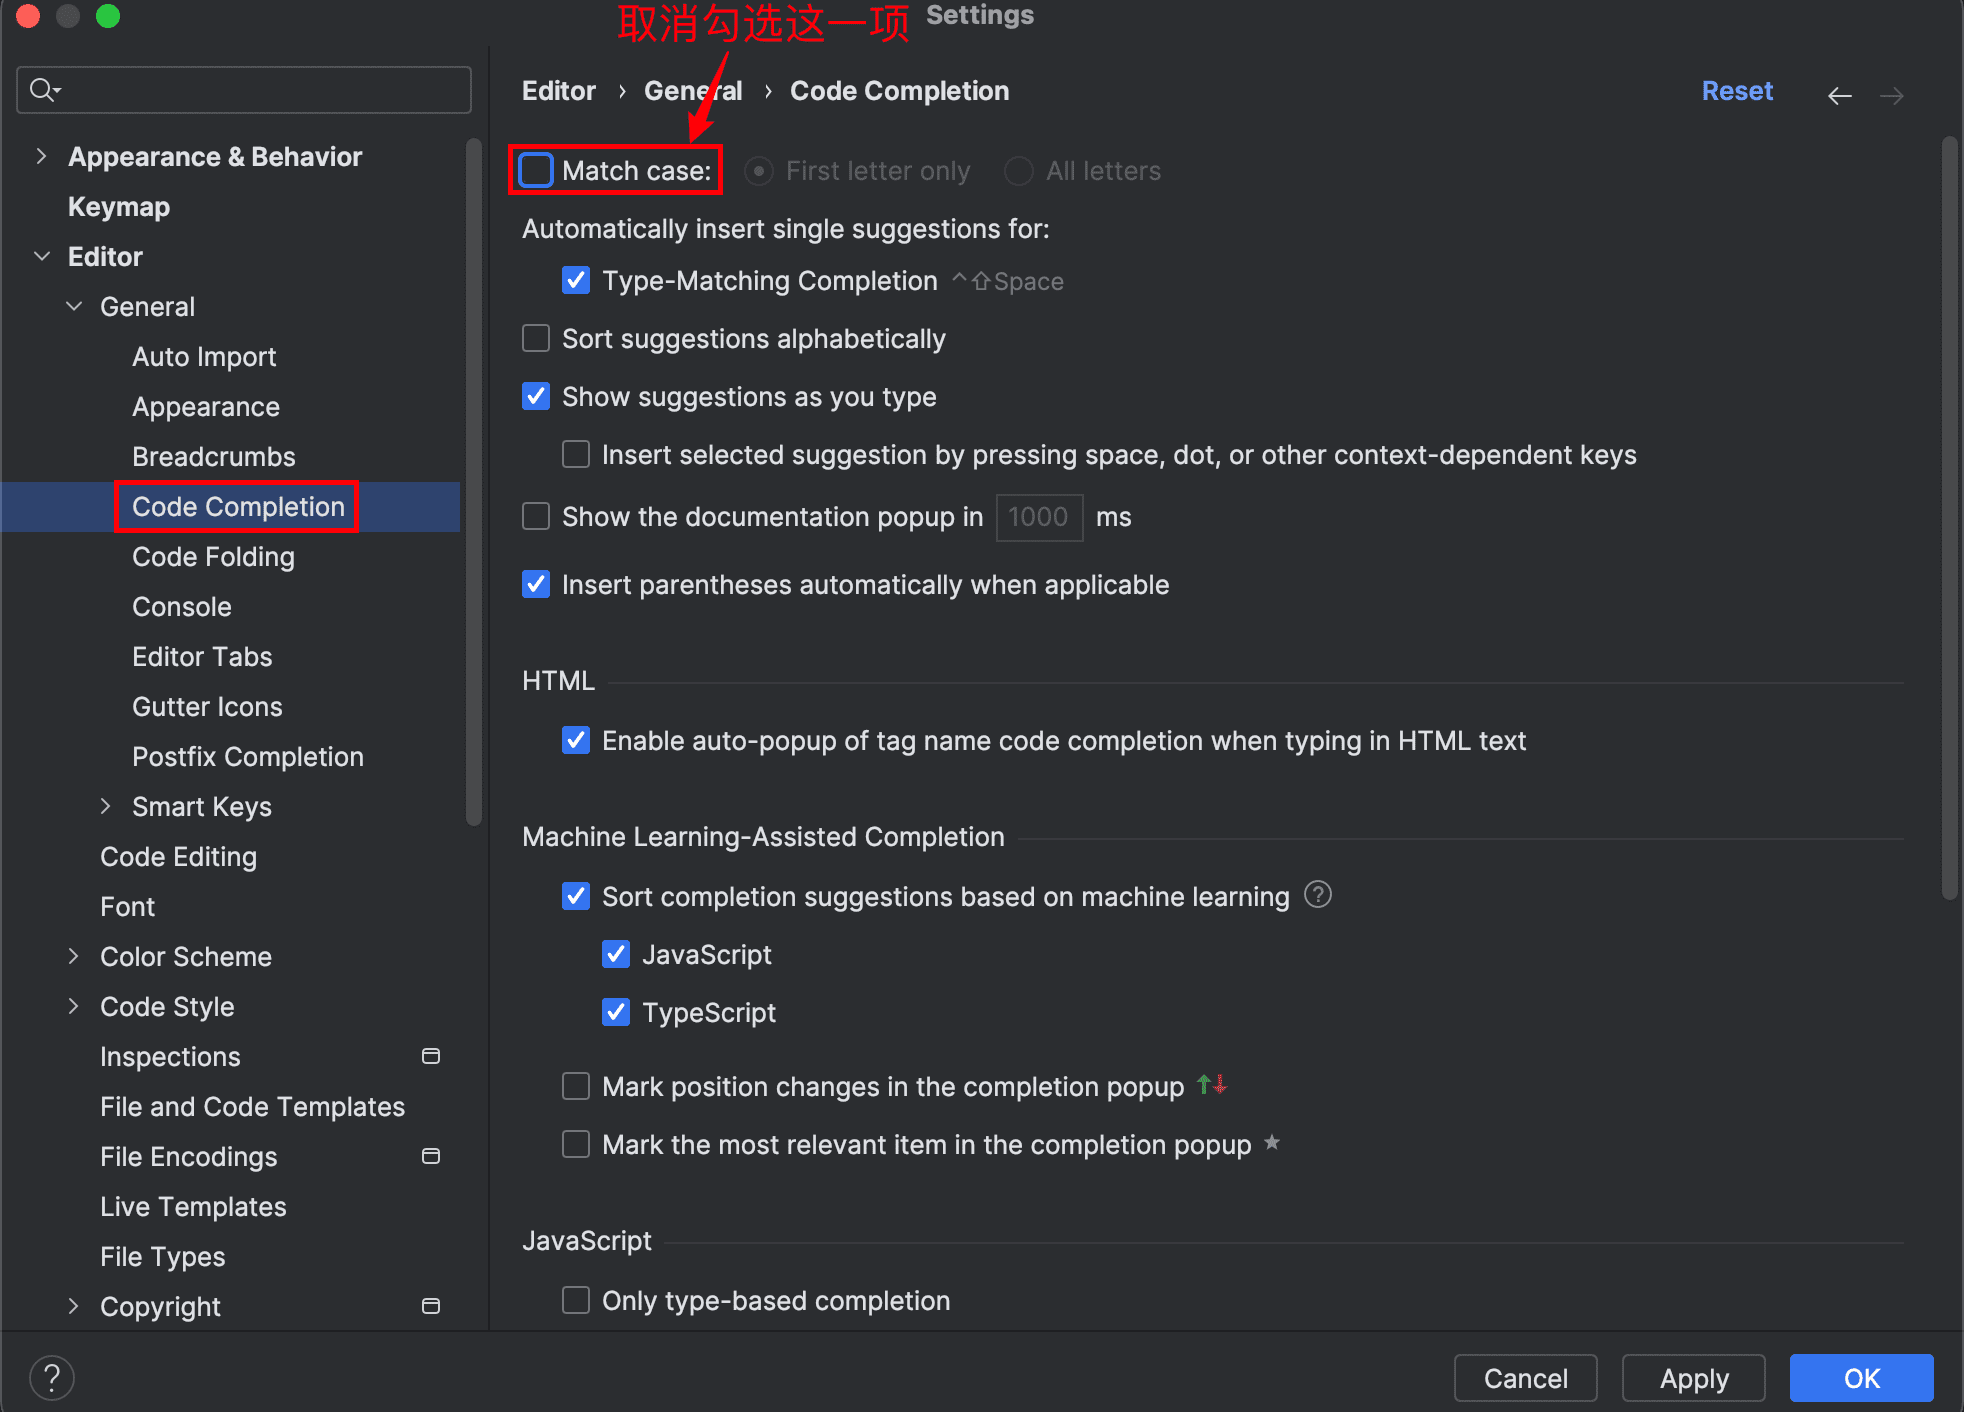Click help icon next to machine learning sorting

(1318, 894)
